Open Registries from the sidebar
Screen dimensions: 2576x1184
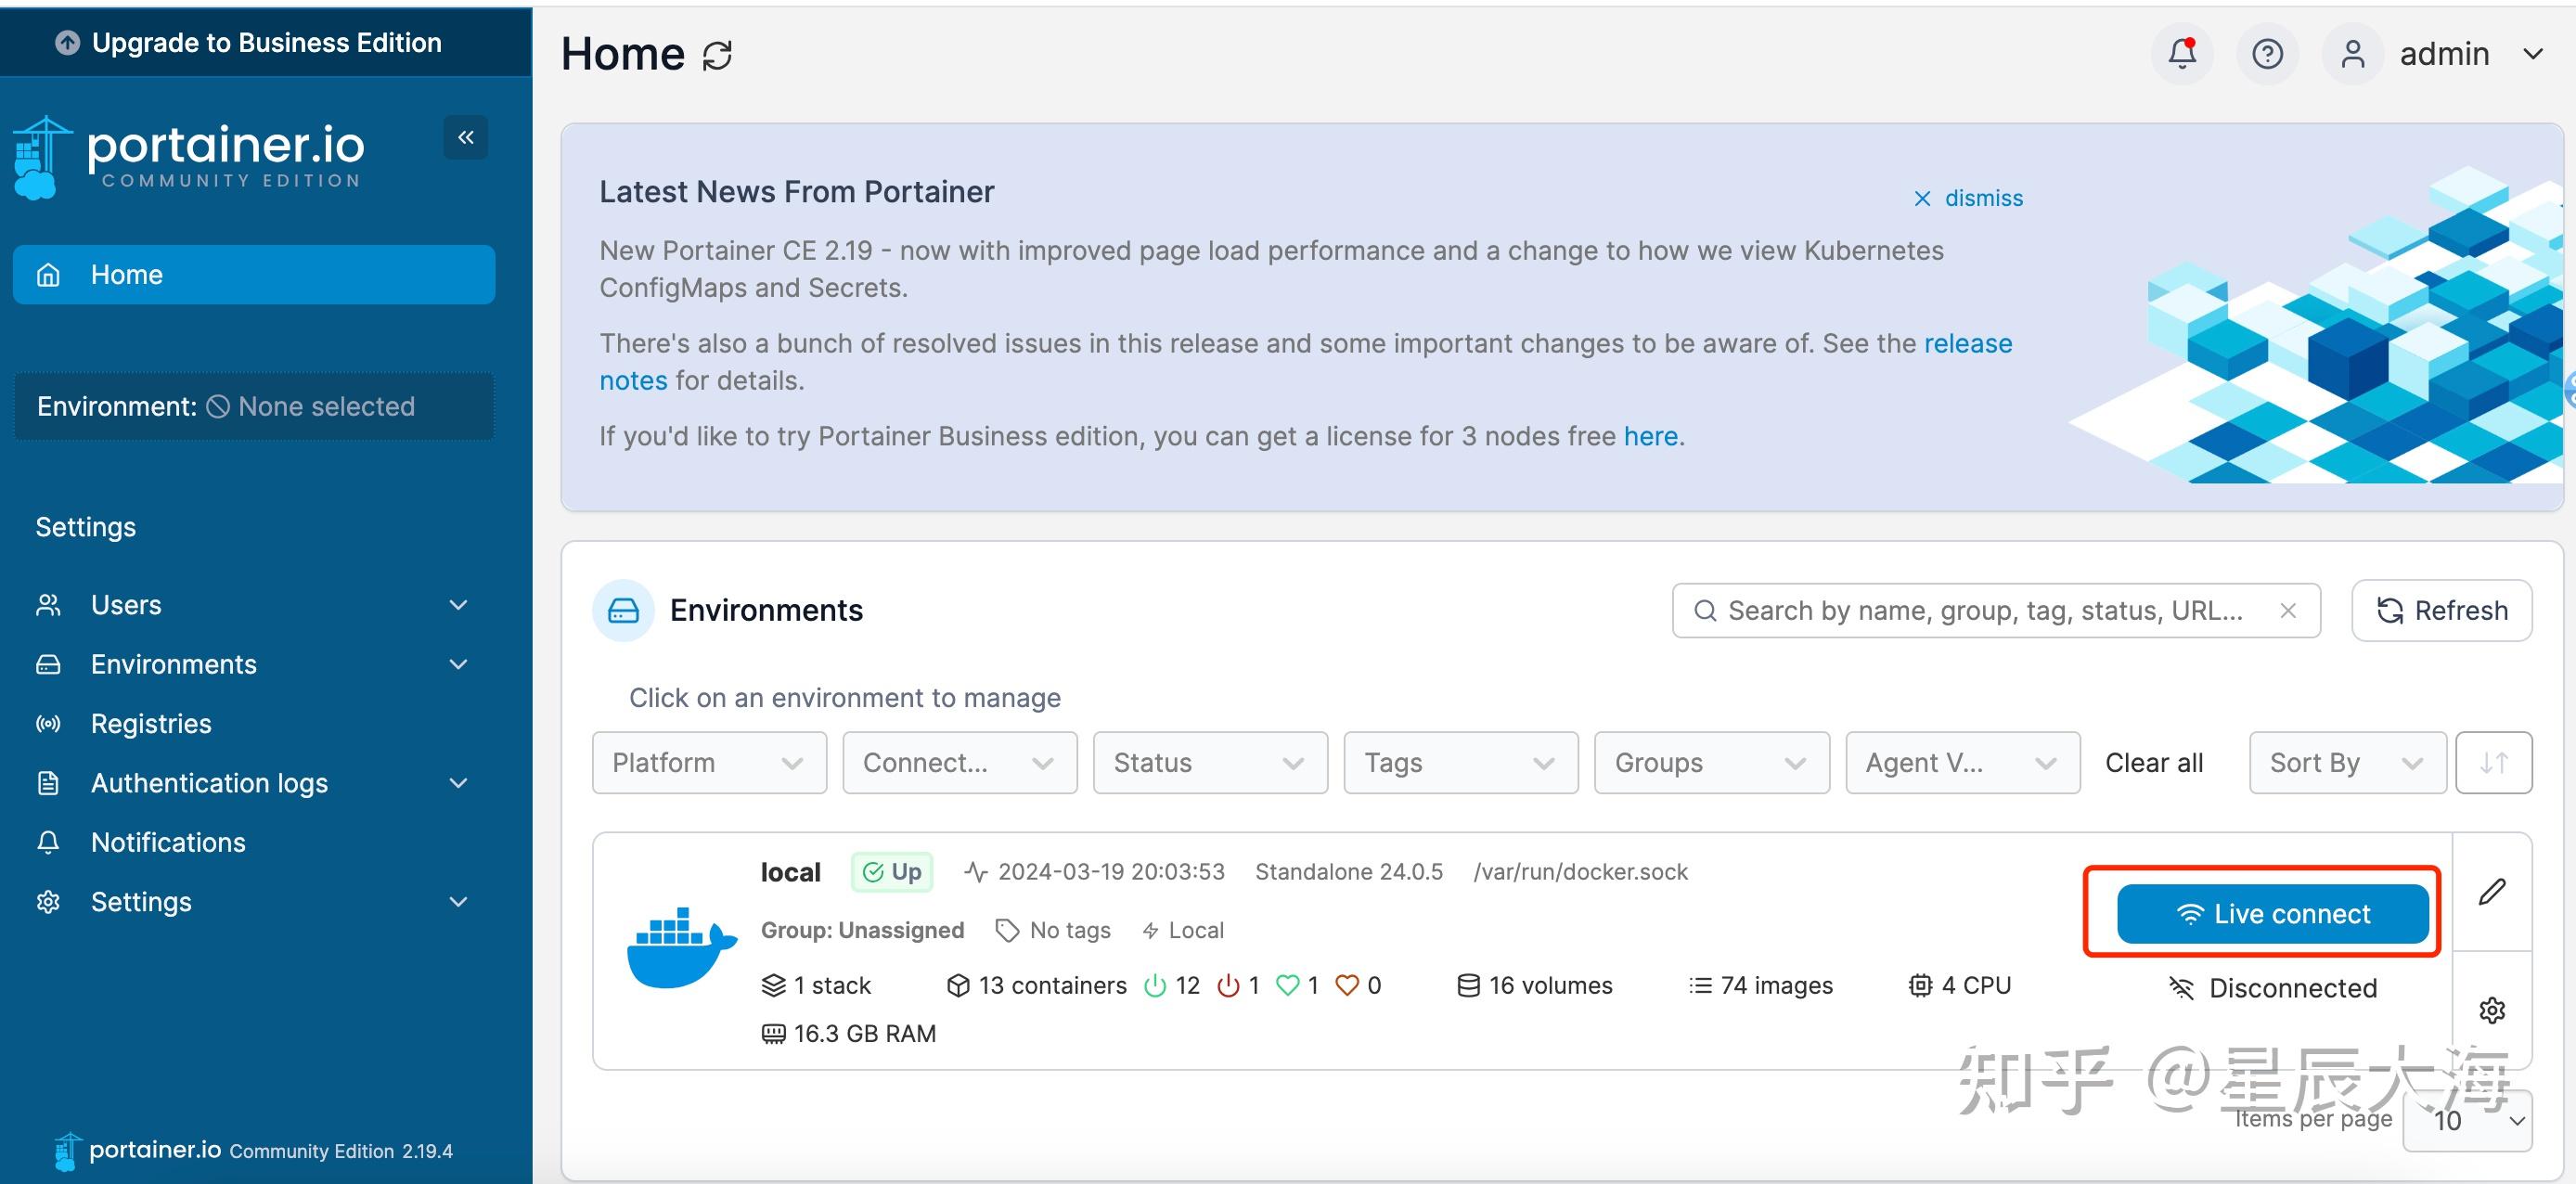coord(150,723)
